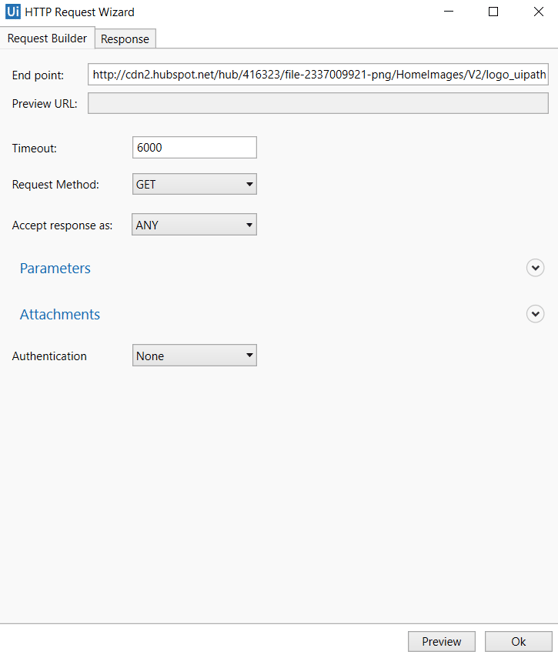The height and width of the screenshot is (658, 558).
Task: Click the Parameters heading
Action: (x=55, y=268)
